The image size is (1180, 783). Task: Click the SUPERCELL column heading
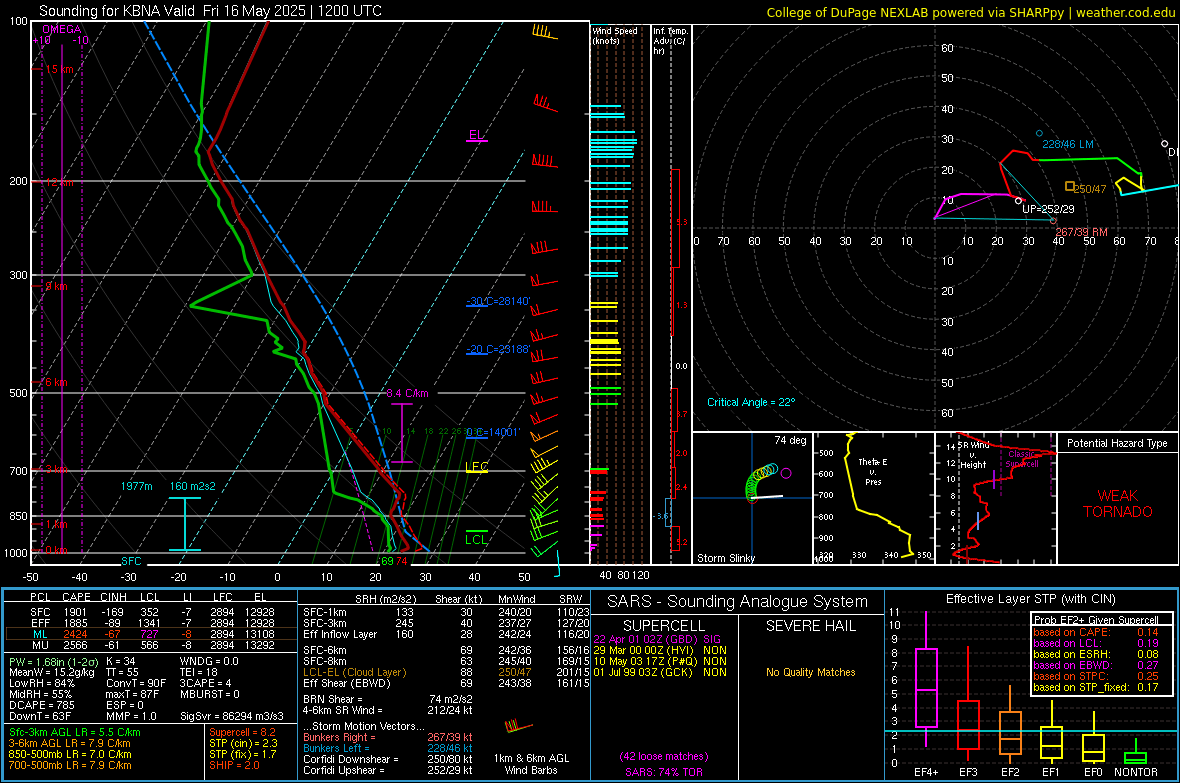tap(664, 626)
